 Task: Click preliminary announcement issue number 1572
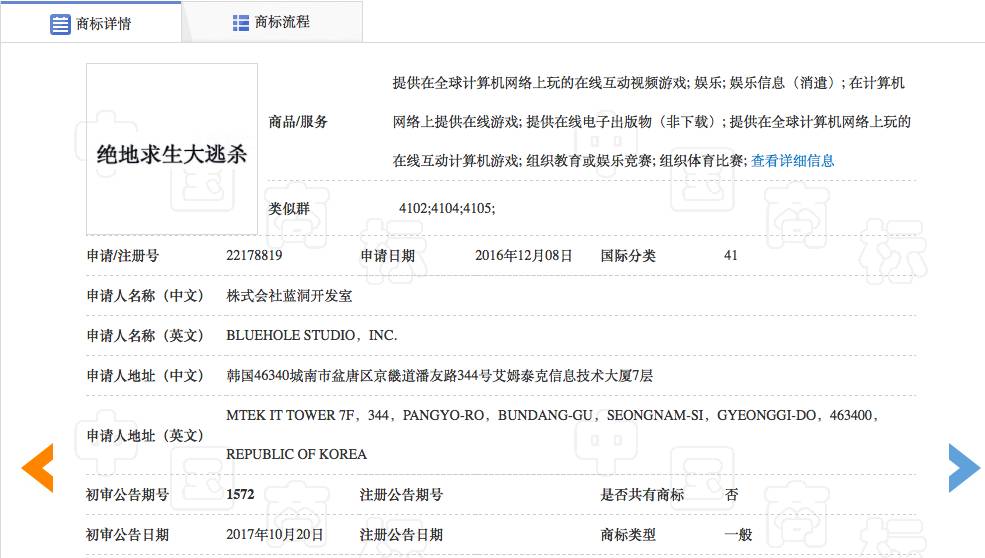click(x=241, y=495)
